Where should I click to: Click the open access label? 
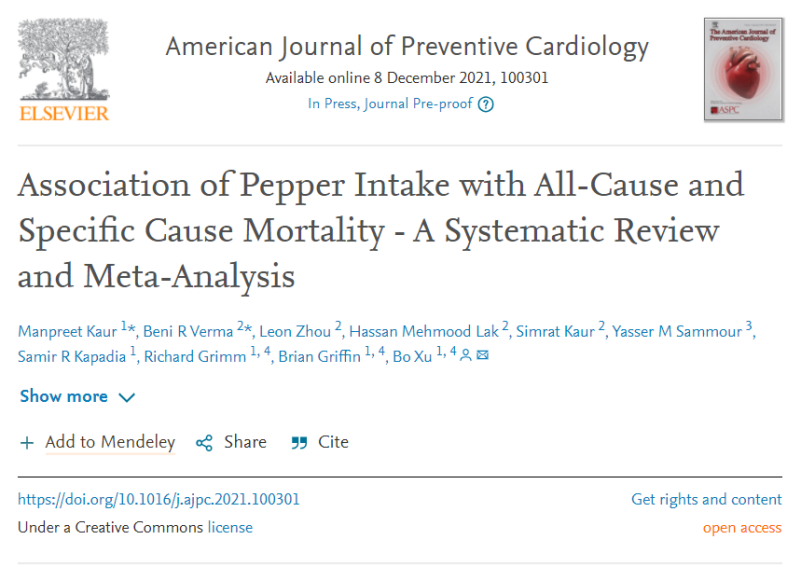click(x=742, y=527)
